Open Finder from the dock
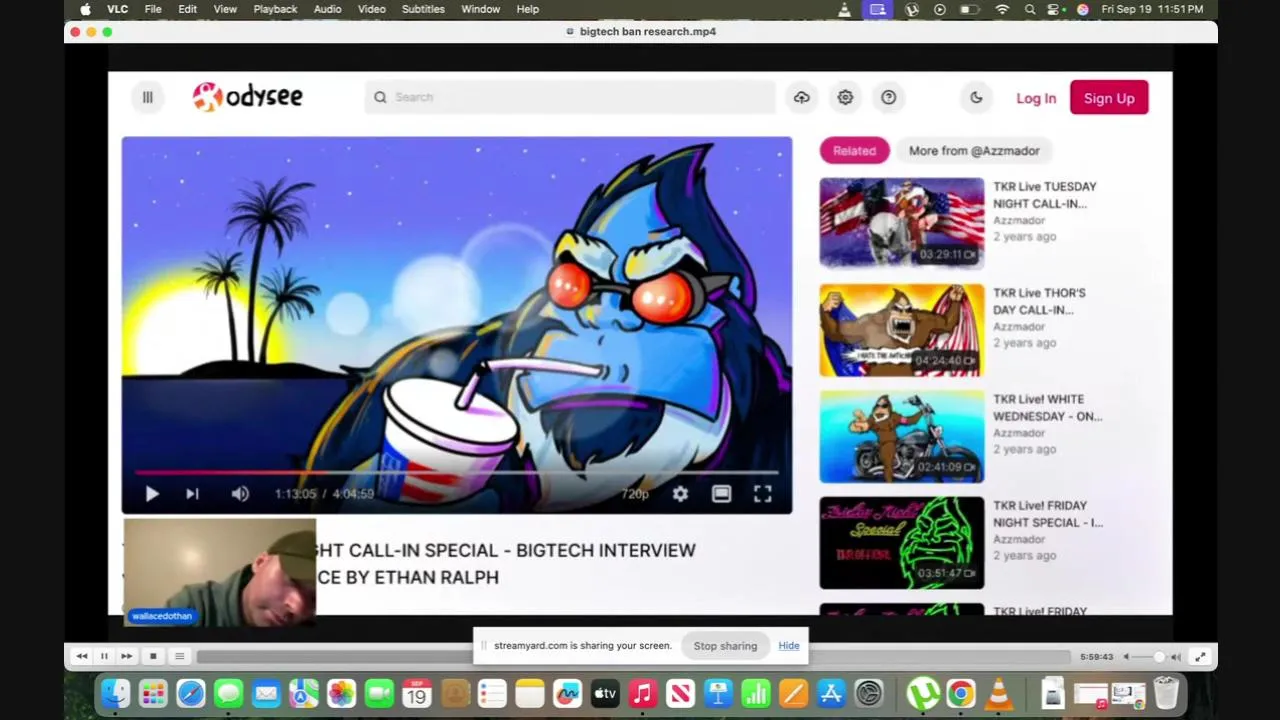1280x720 pixels. click(116, 693)
